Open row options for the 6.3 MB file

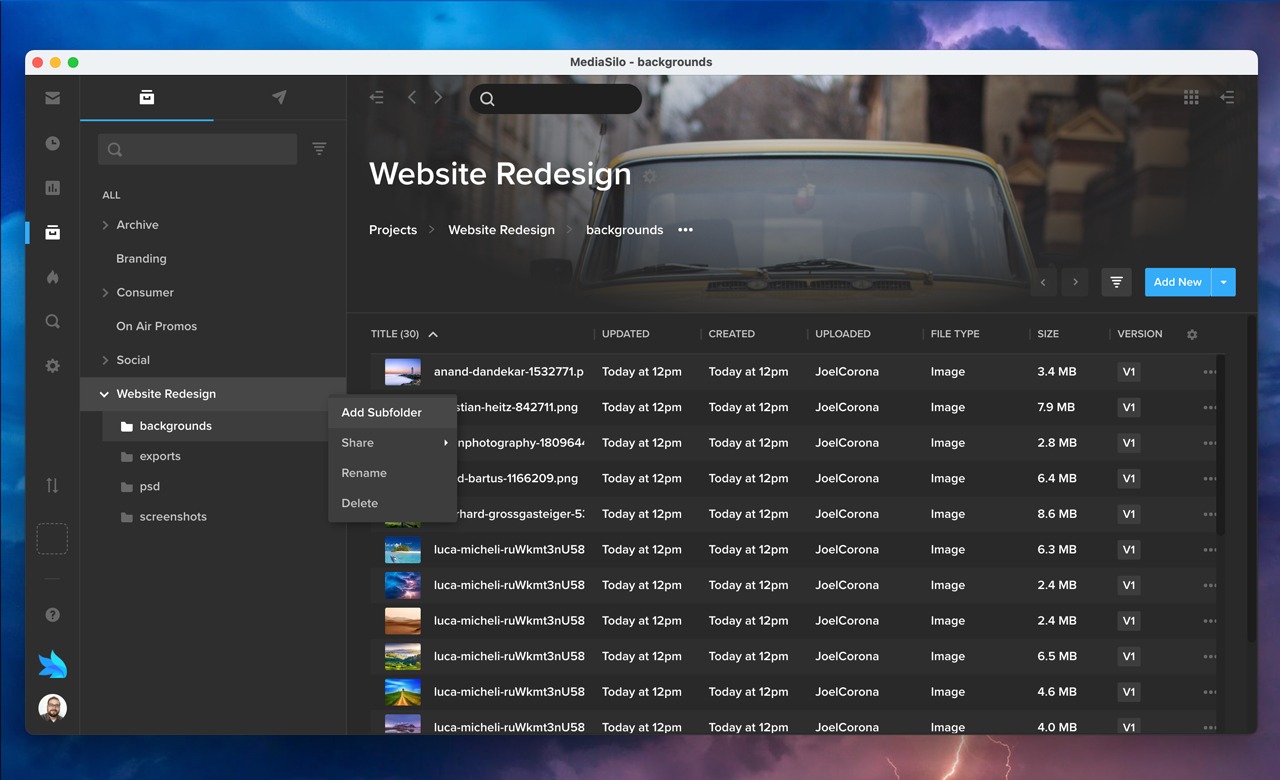pos(1210,550)
